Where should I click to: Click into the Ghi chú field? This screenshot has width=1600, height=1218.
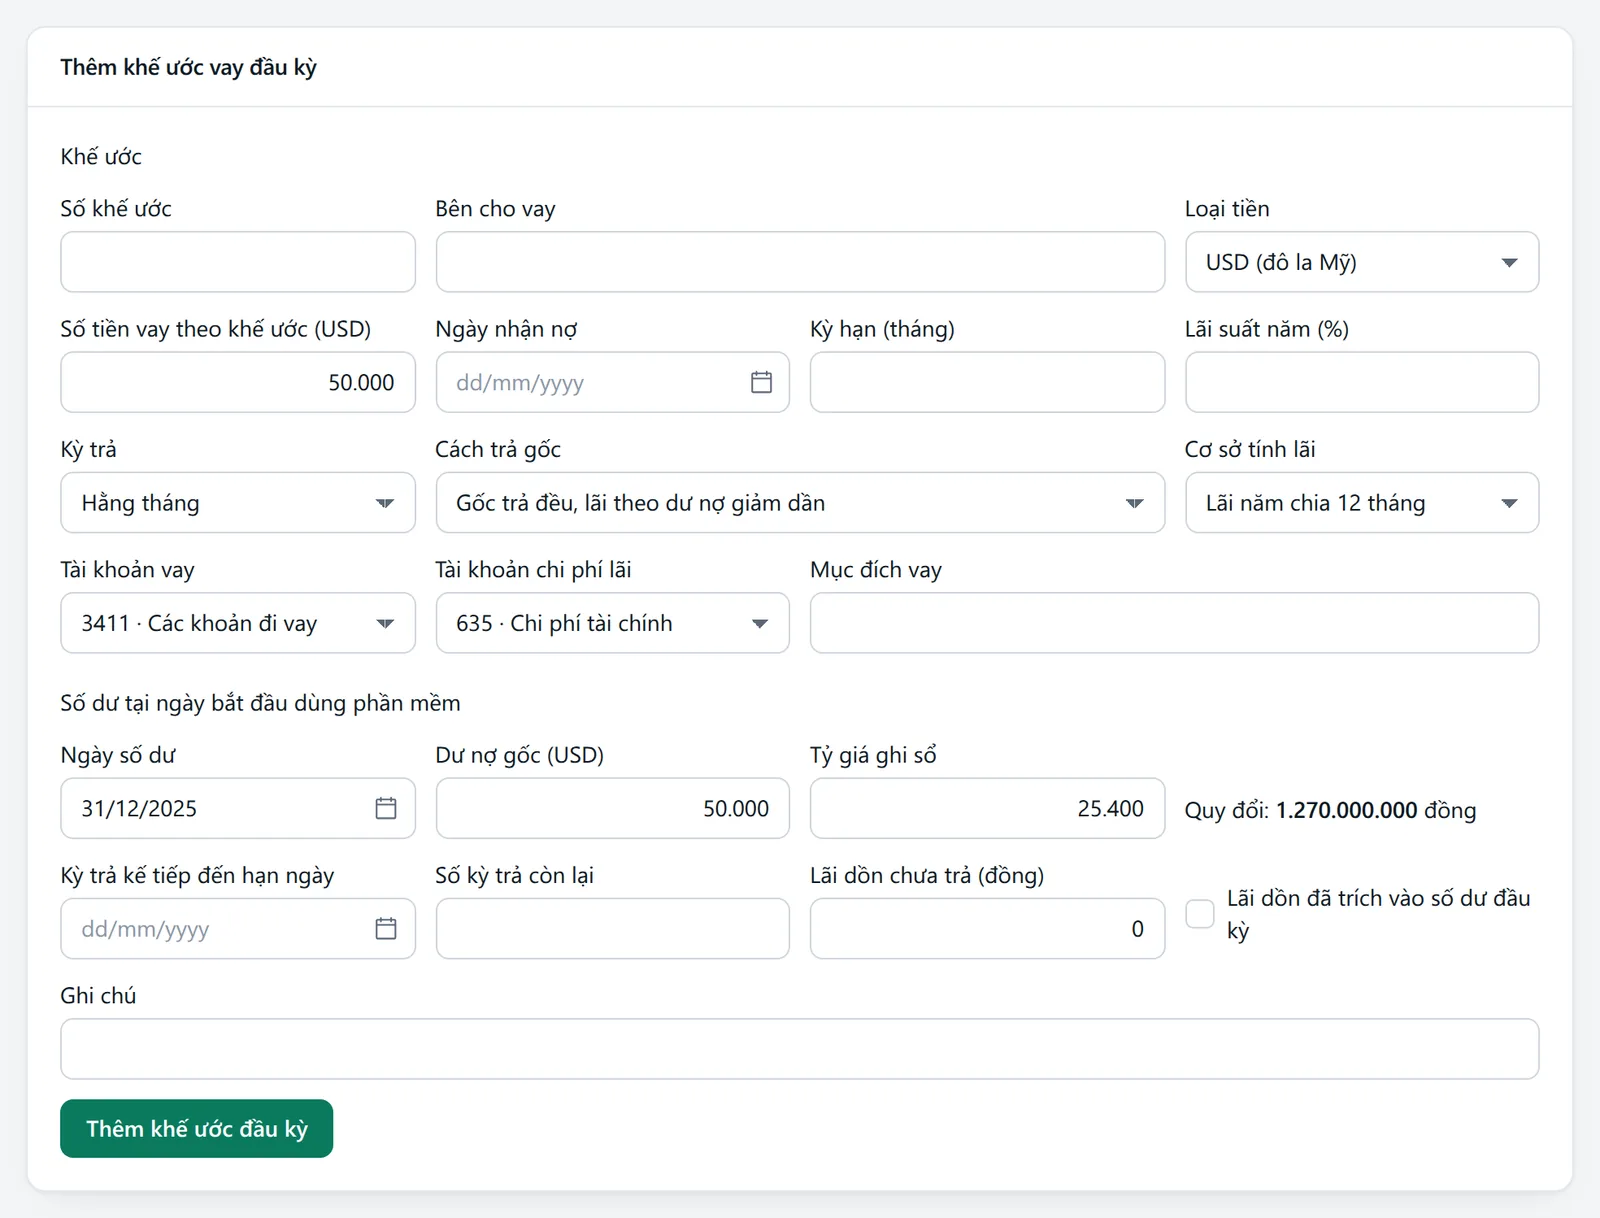800,1049
